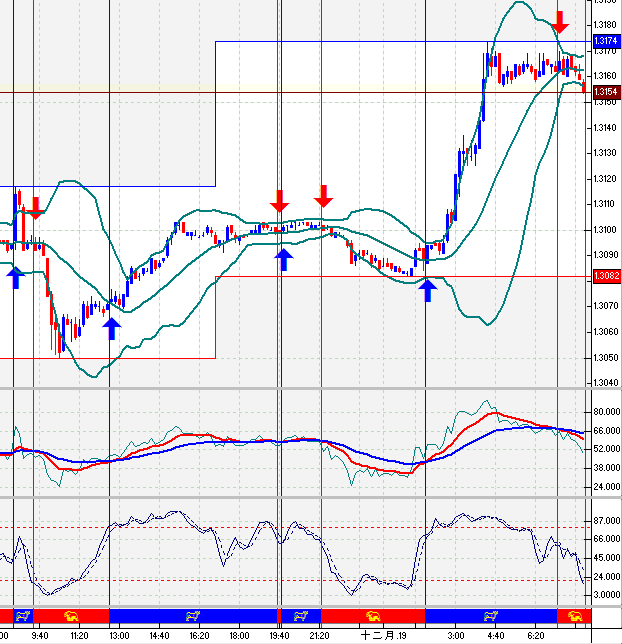Click the bull icon in the short blue bar after 19:40
Screen dimensions: 622x644
(301, 616)
